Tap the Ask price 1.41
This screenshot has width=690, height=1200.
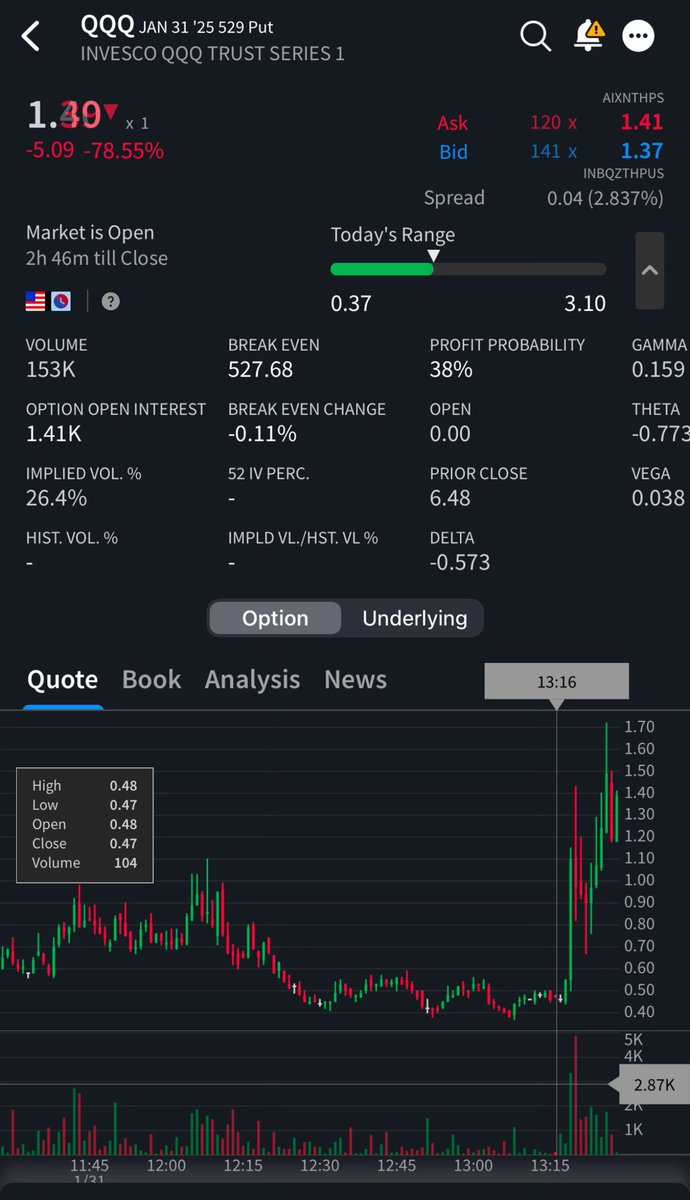click(641, 122)
